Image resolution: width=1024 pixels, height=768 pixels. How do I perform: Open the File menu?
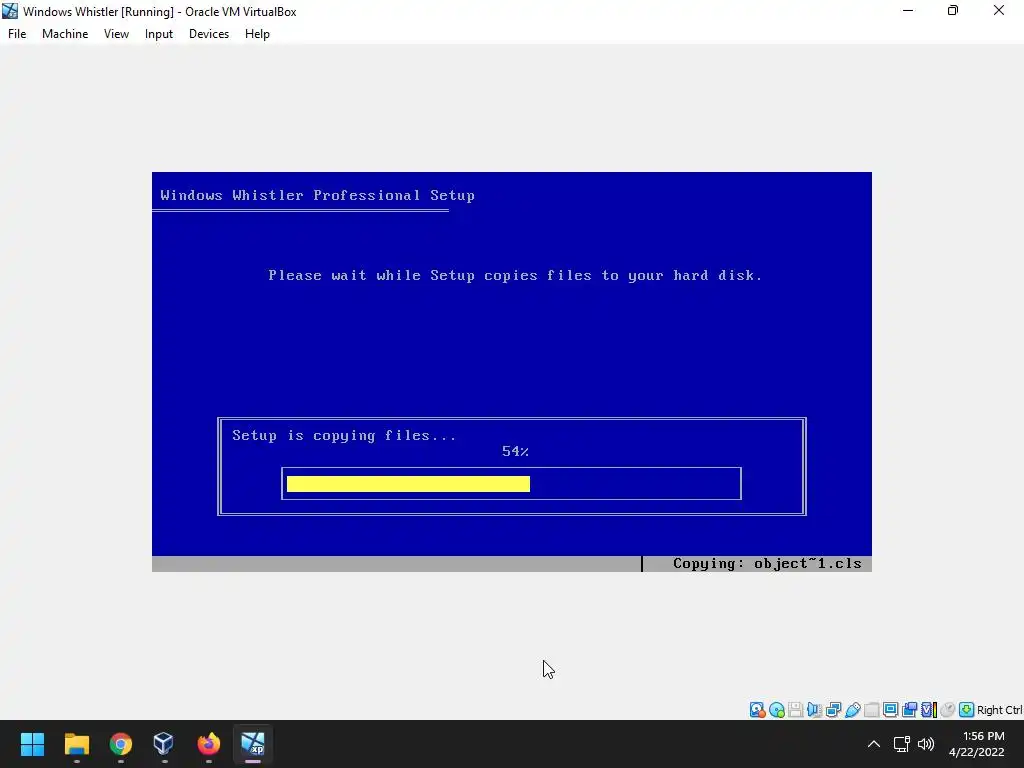[17, 34]
